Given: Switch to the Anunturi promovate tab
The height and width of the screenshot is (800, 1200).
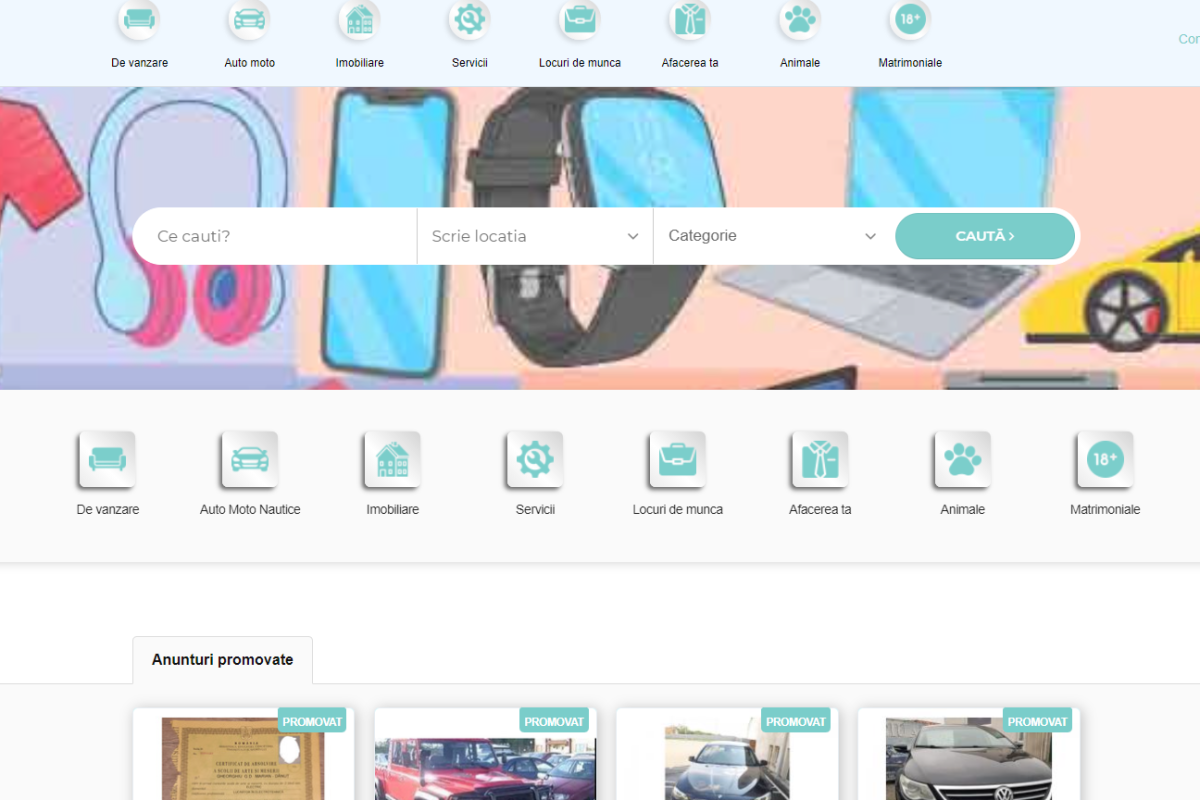Looking at the screenshot, I should [x=222, y=660].
